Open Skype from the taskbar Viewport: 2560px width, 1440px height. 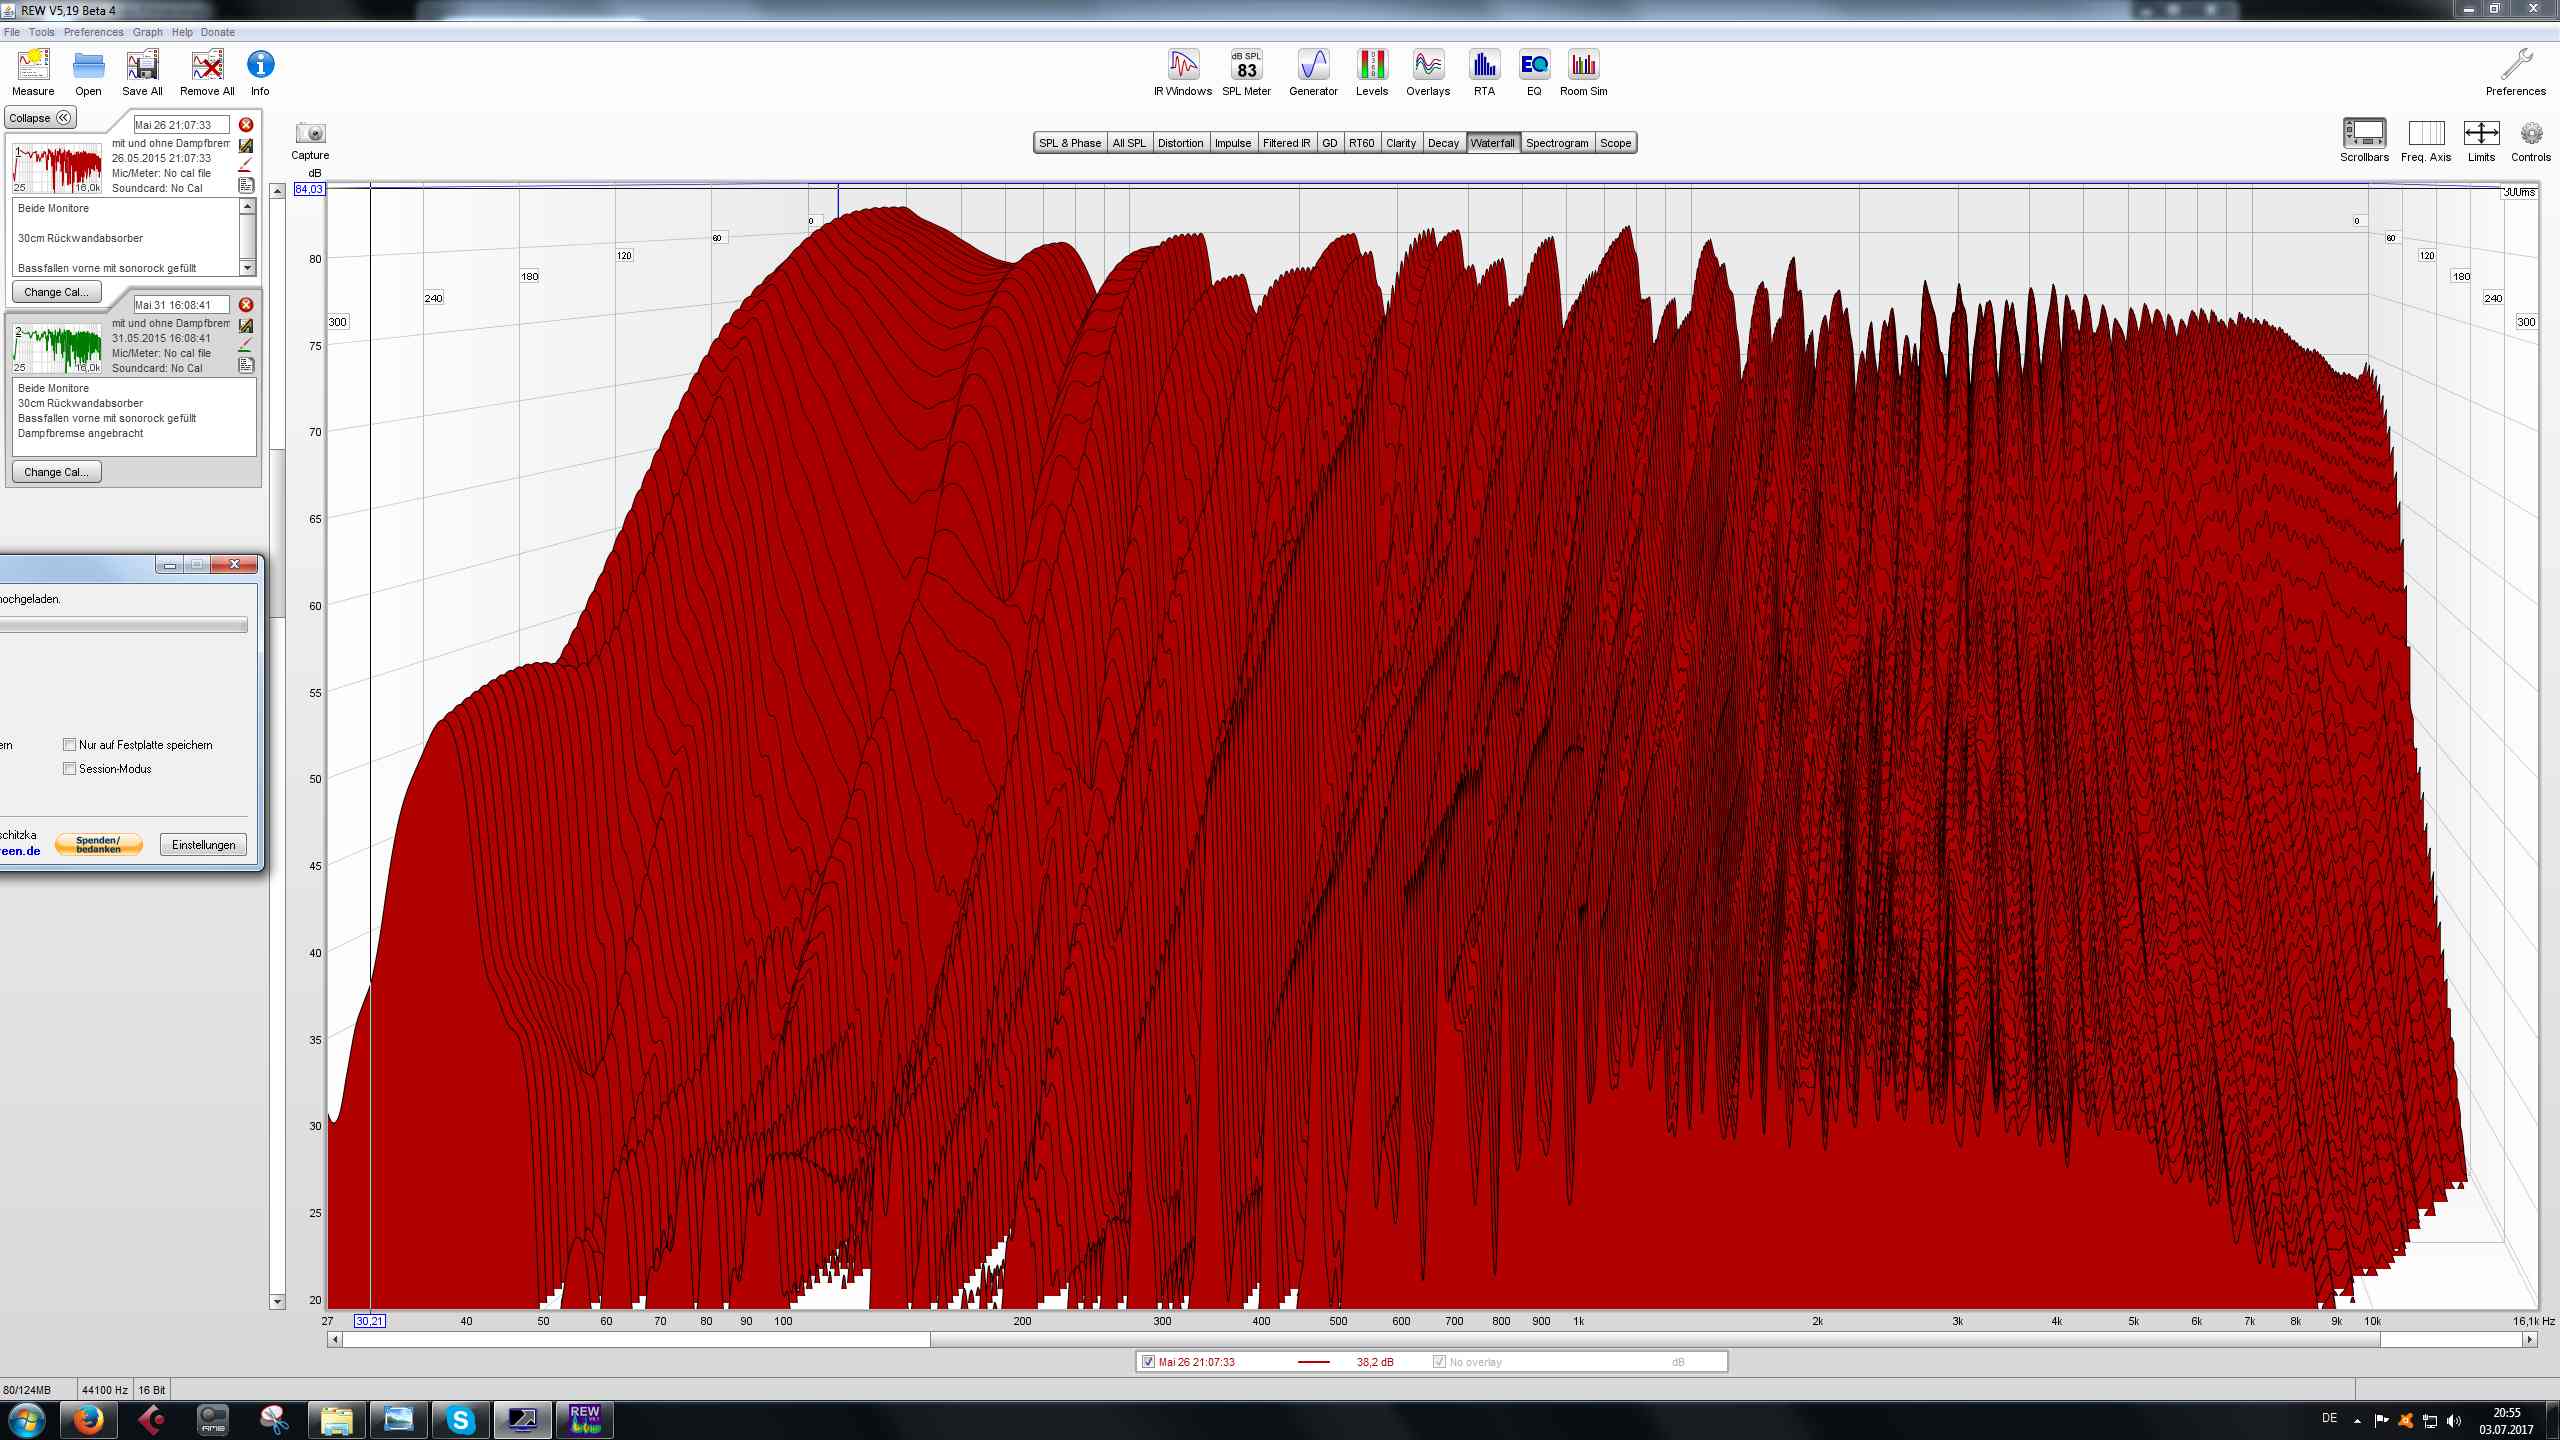point(460,1420)
